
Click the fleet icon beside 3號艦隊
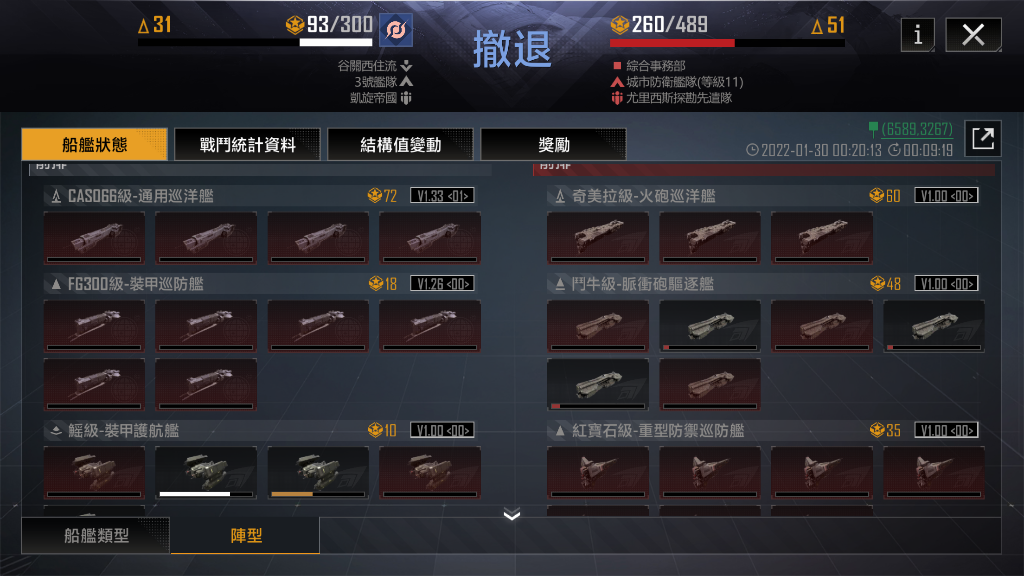(x=406, y=82)
